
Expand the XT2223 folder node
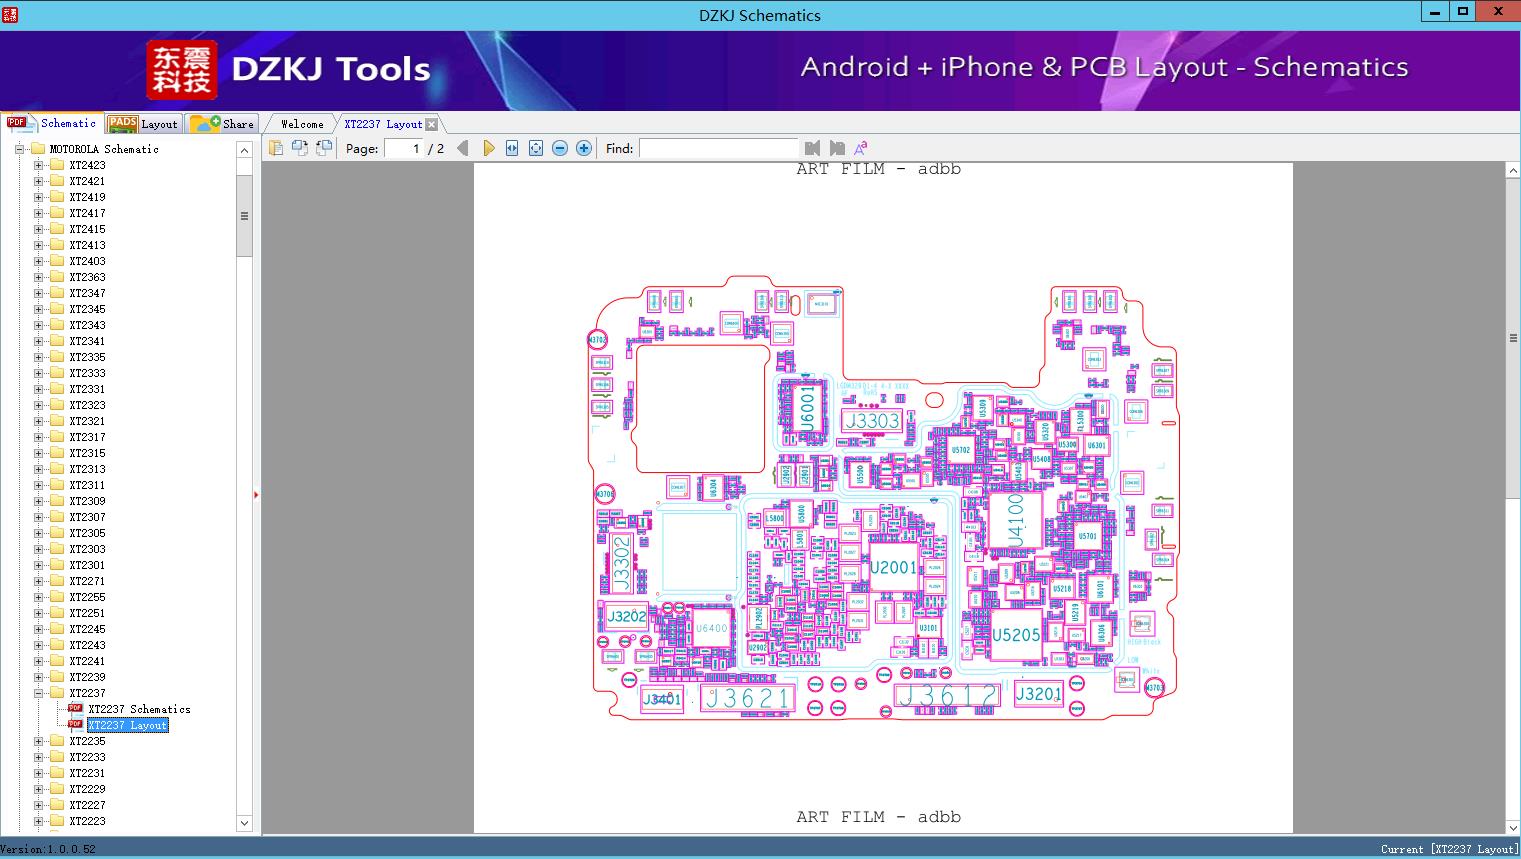click(x=38, y=821)
